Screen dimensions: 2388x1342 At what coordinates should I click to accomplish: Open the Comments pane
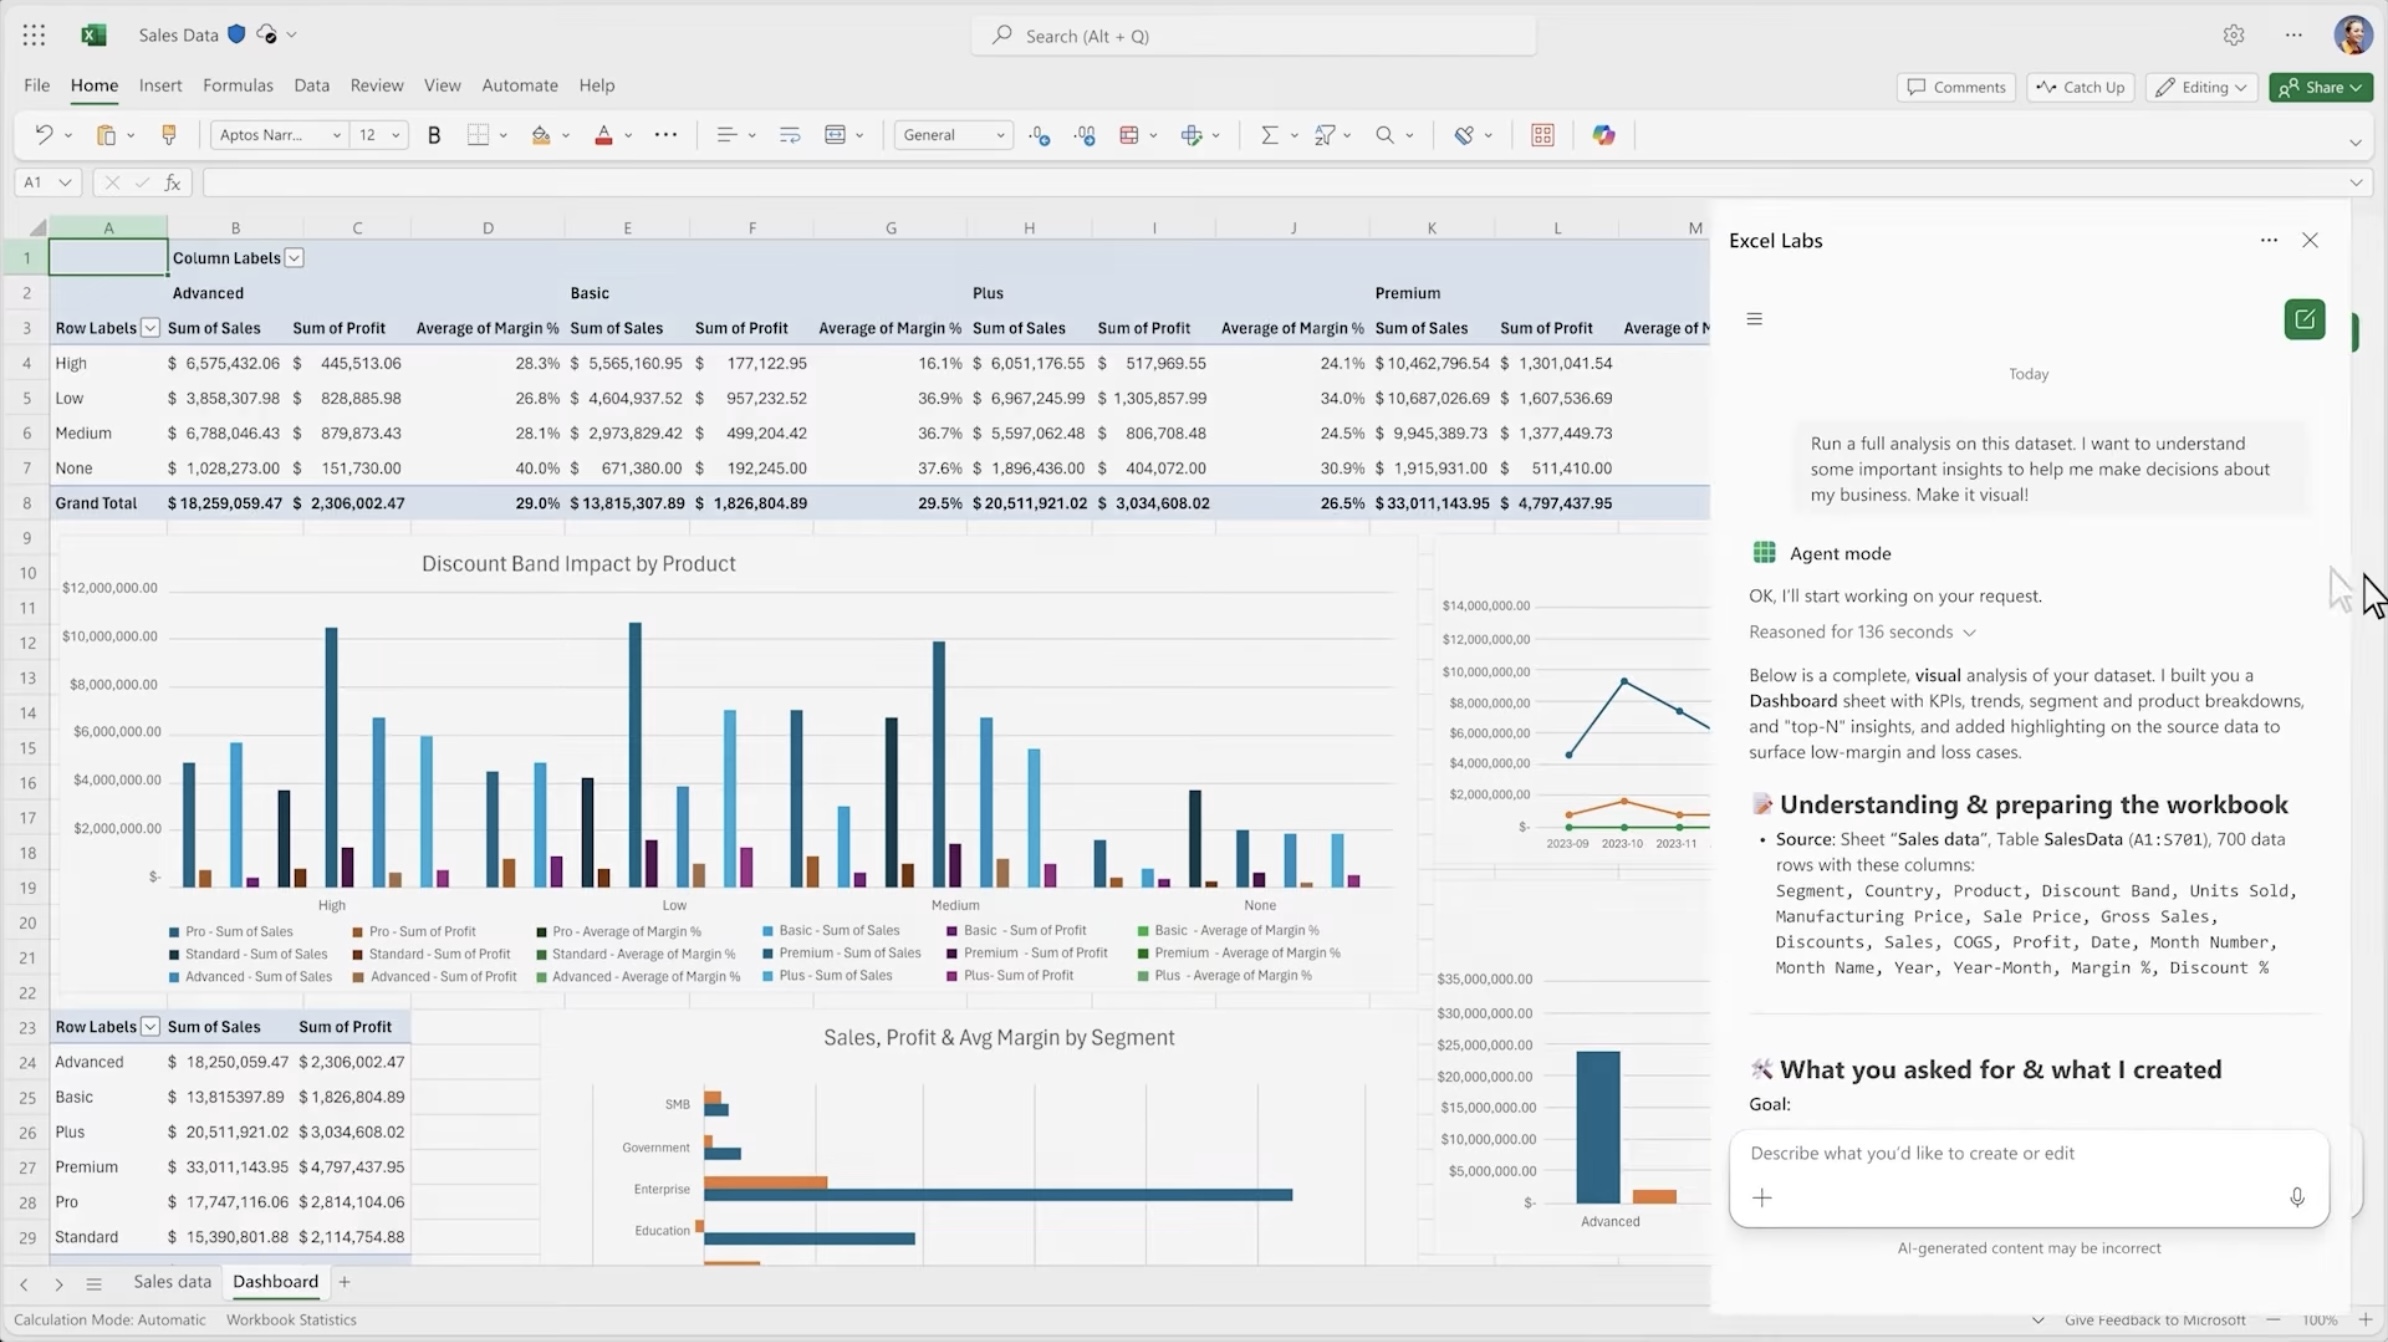point(1955,87)
